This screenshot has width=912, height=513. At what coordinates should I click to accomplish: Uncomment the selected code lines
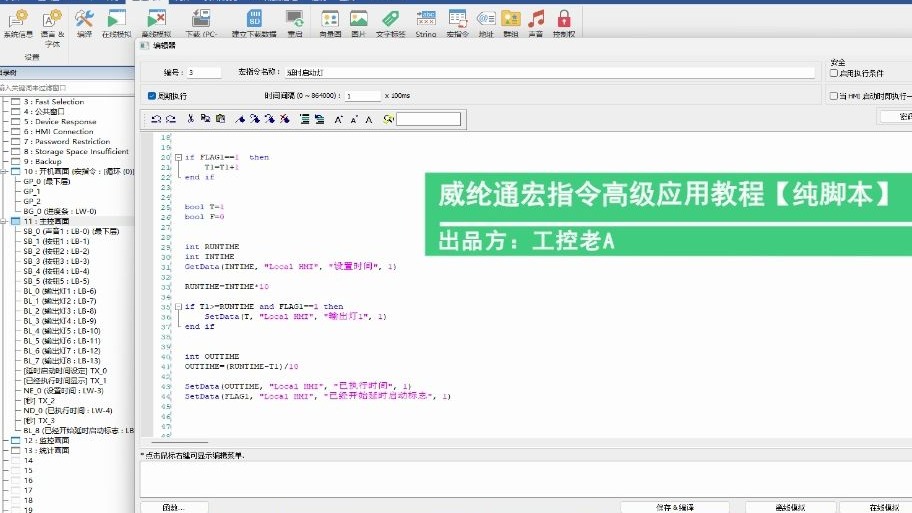(319, 119)
